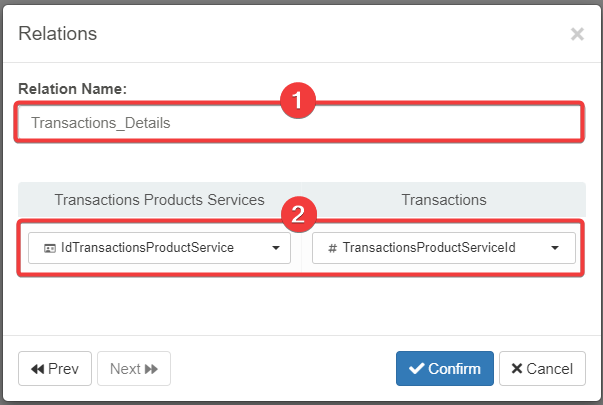Confirm the relation settings
603x405 pixels.
tap(444, 368)
